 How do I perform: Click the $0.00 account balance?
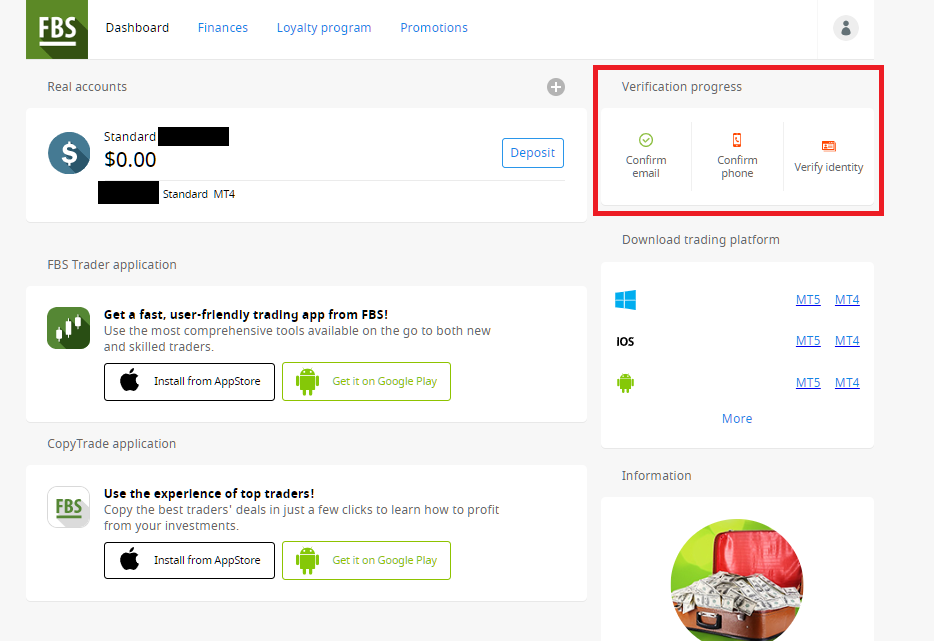click(x=130, y=160)
